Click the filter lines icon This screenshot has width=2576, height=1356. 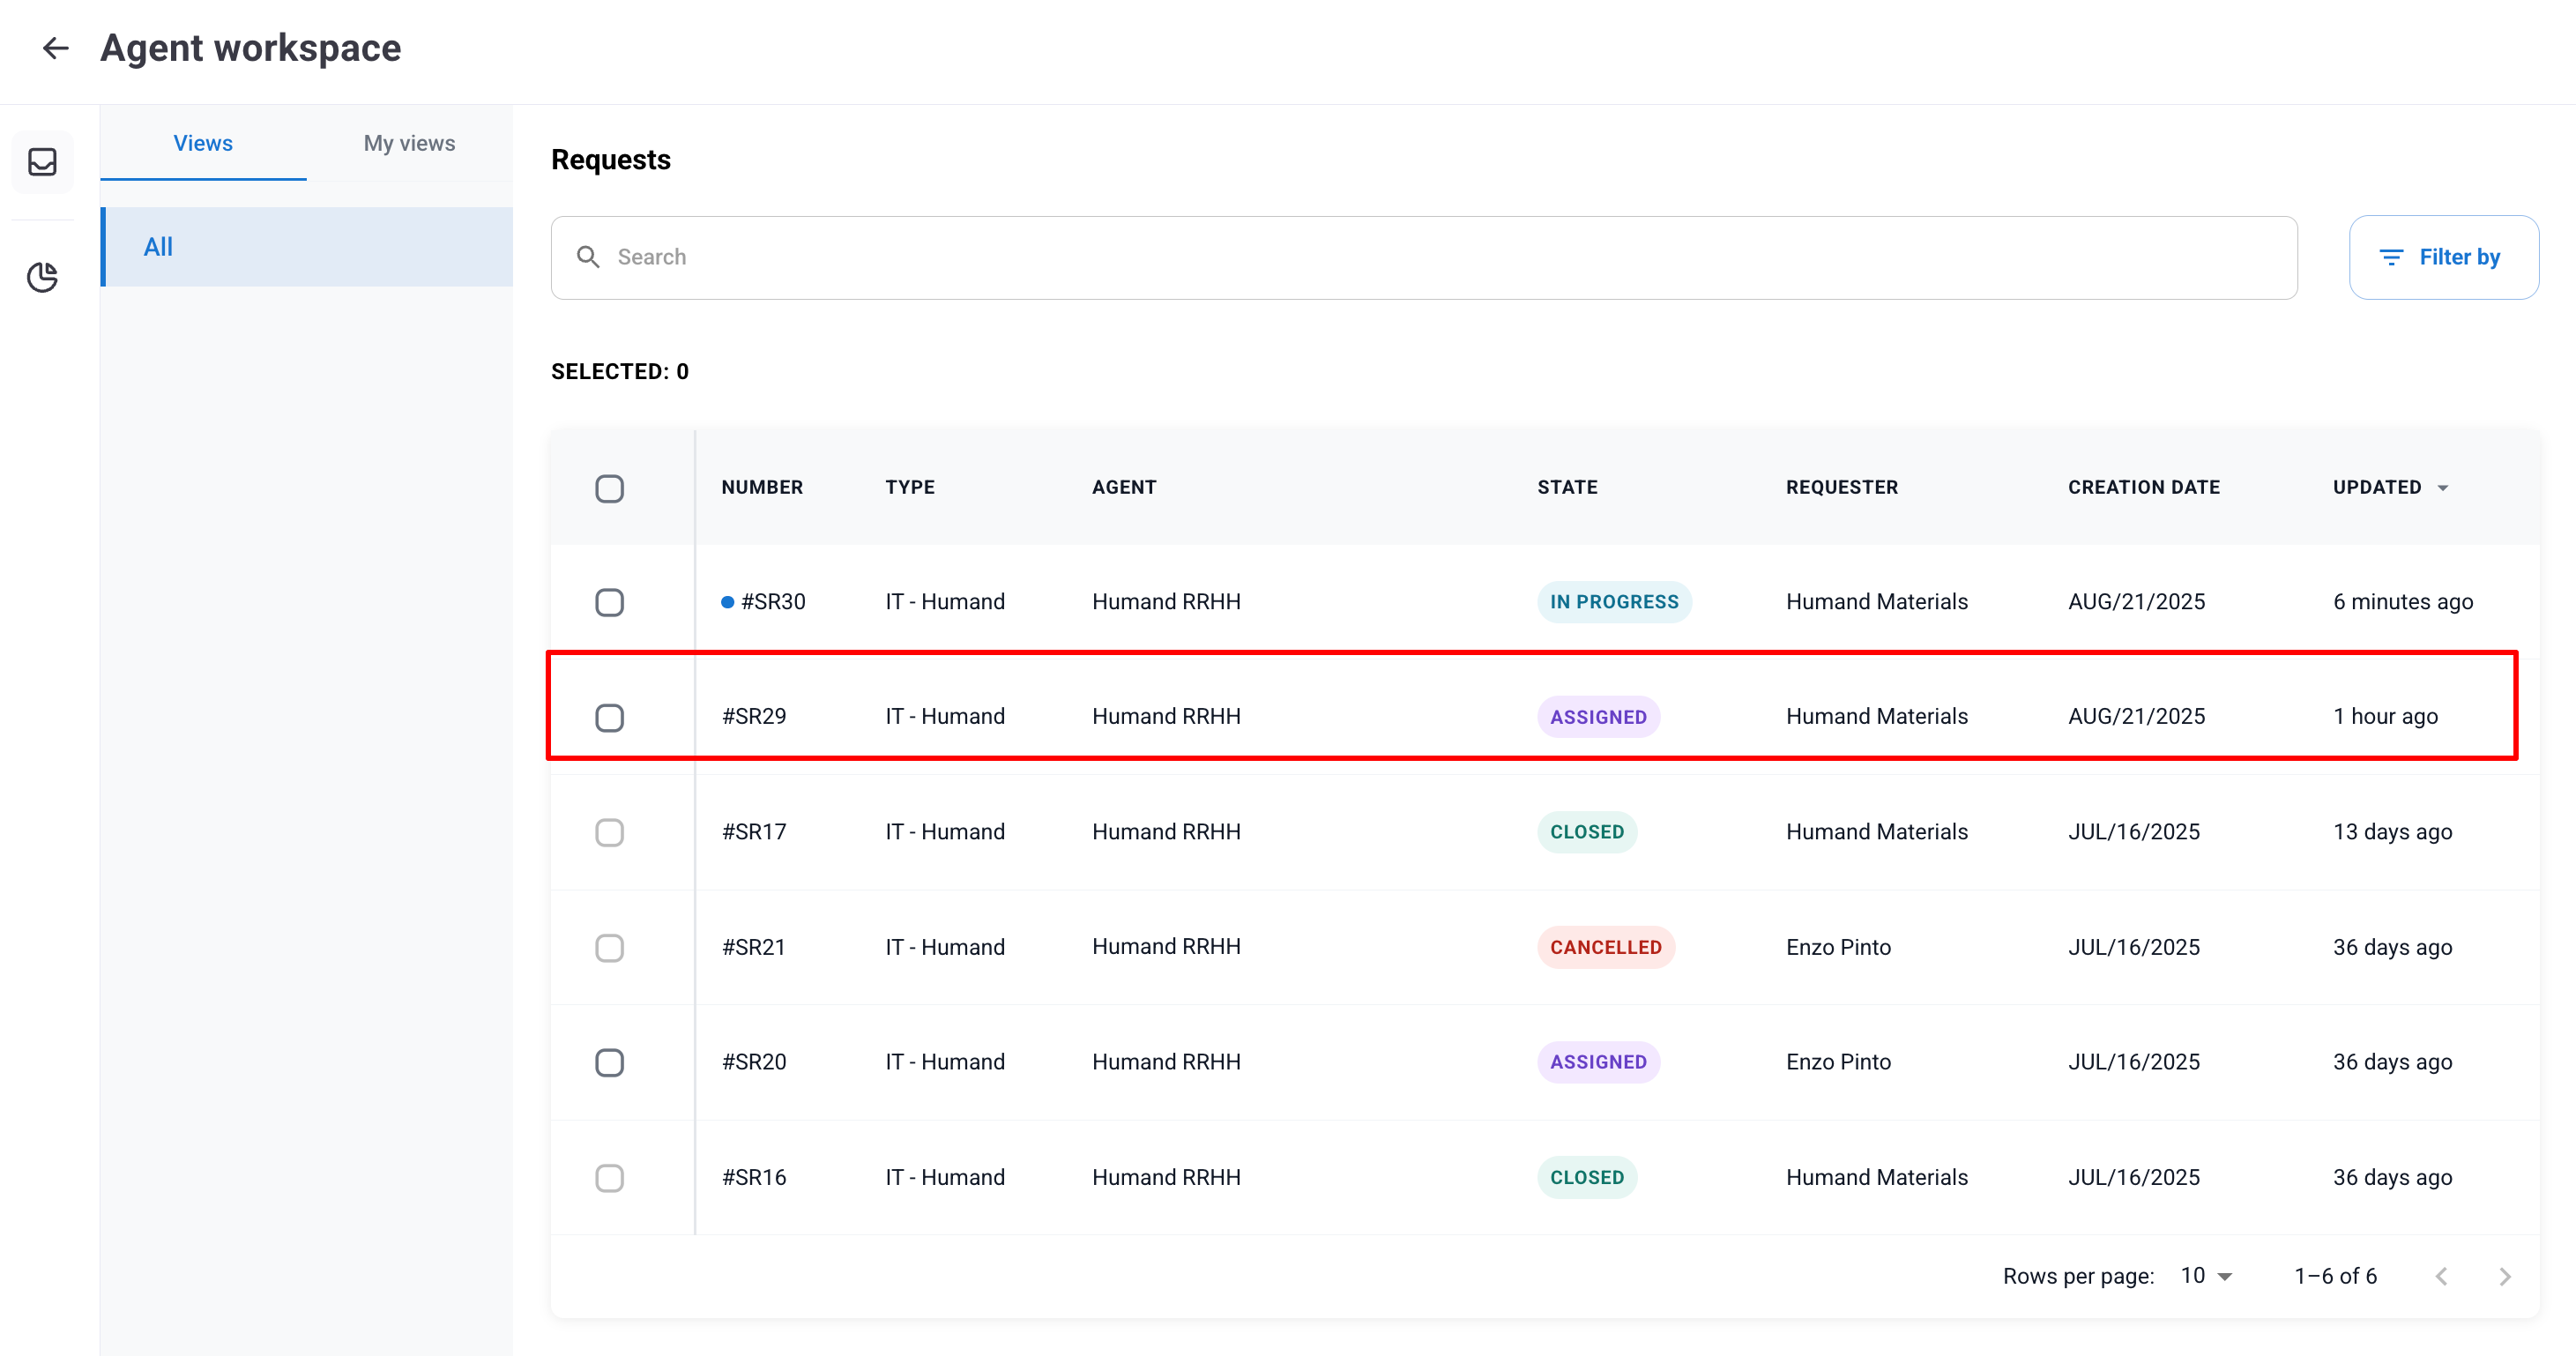click(2390, 258)
